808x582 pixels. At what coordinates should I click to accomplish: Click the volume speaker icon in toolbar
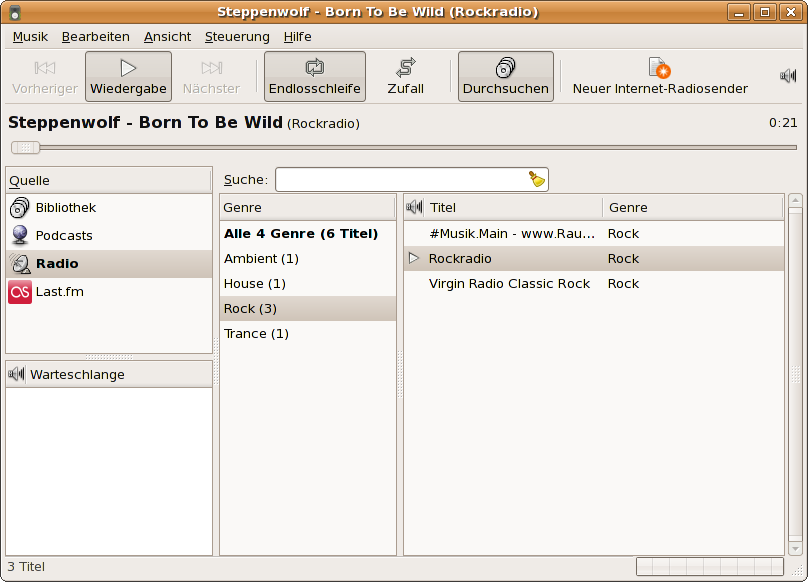(788, 76)
